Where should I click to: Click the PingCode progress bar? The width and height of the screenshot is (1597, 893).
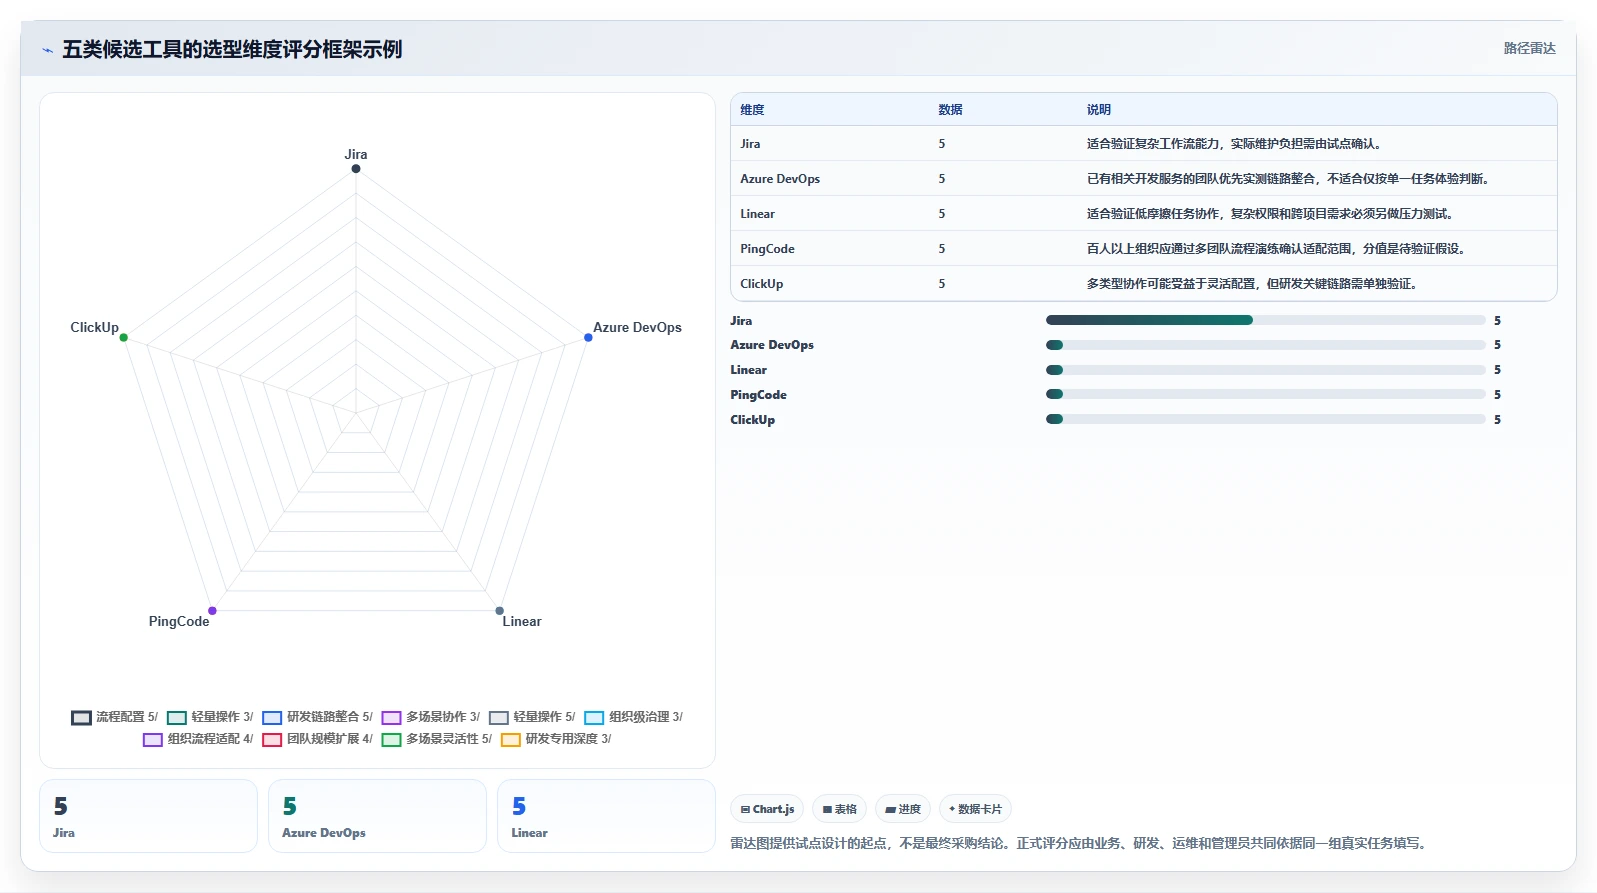pyautogui.click(x=1265, y=394)
